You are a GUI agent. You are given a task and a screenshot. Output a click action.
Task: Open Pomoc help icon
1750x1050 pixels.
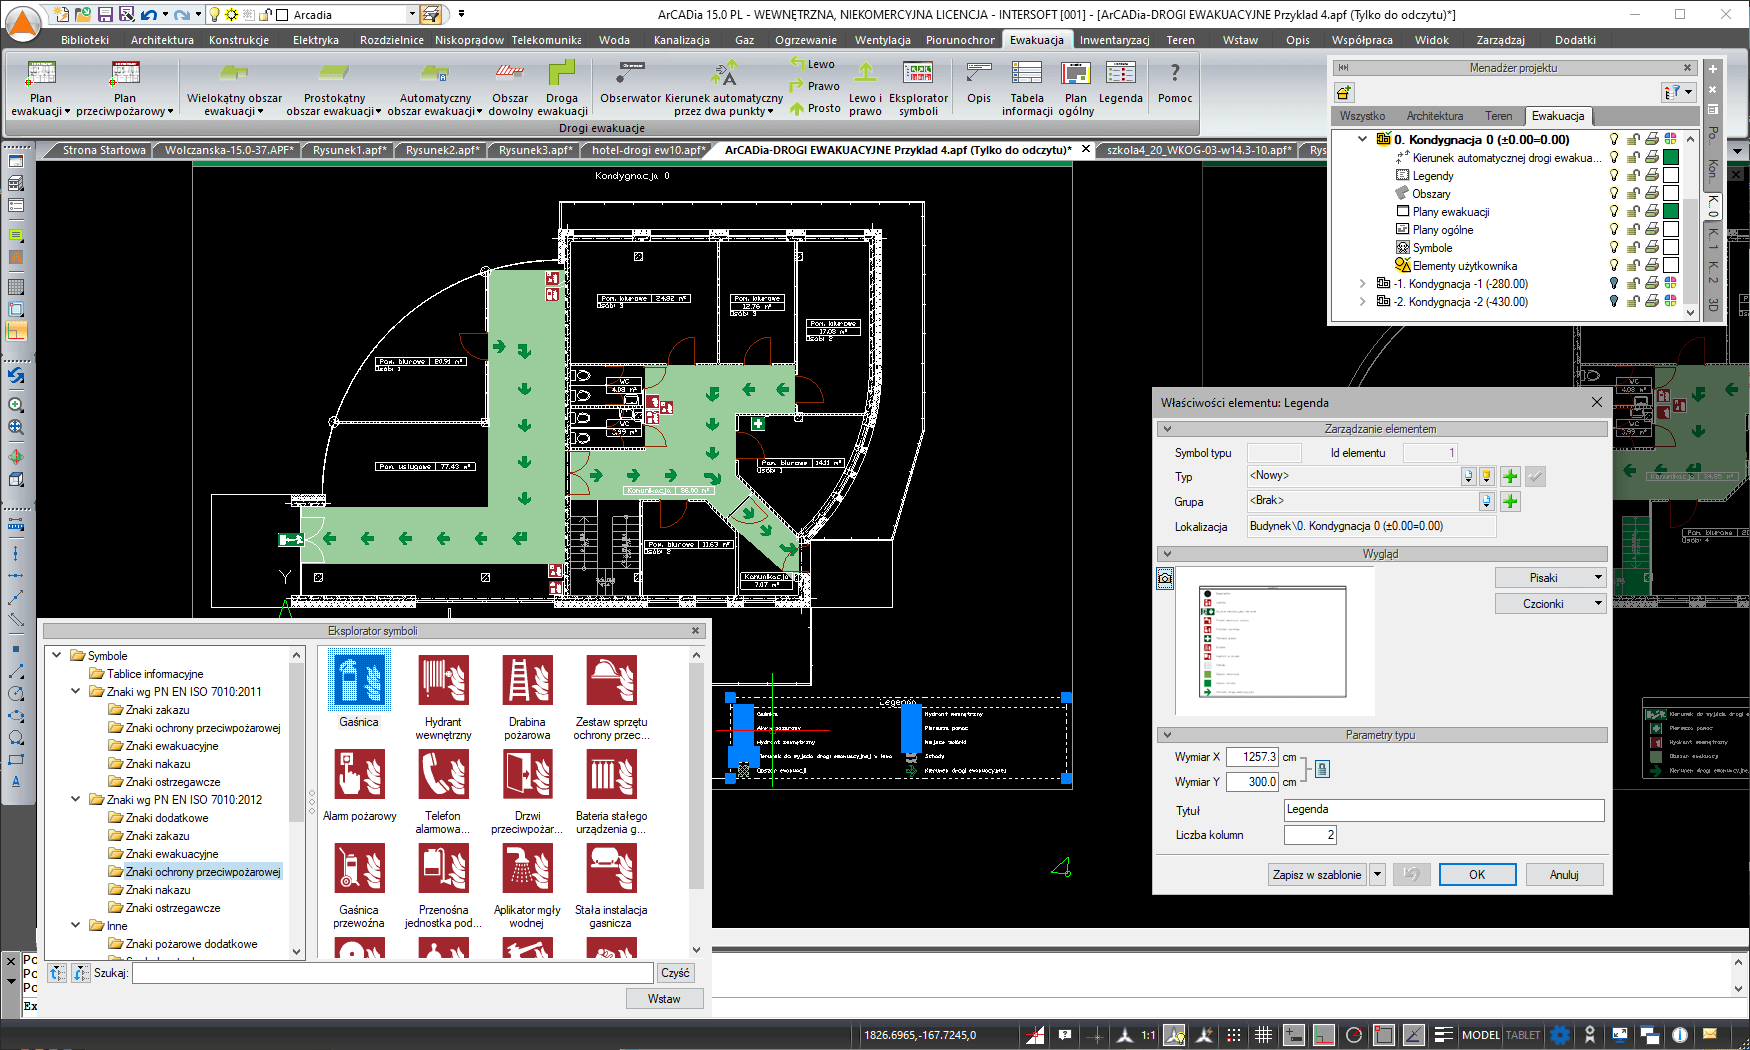1175,82
